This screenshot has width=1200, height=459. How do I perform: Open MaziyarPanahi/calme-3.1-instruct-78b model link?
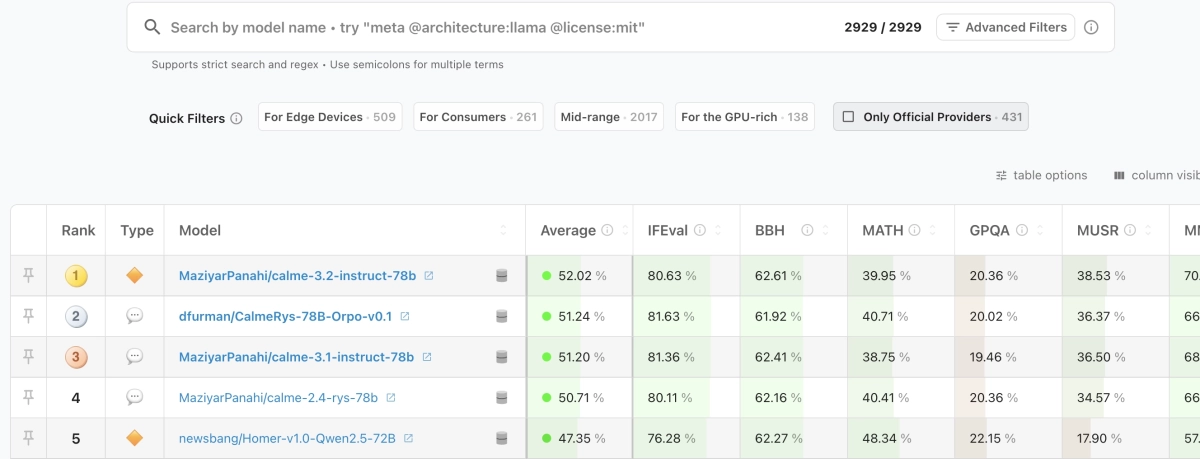coord(296,357)
